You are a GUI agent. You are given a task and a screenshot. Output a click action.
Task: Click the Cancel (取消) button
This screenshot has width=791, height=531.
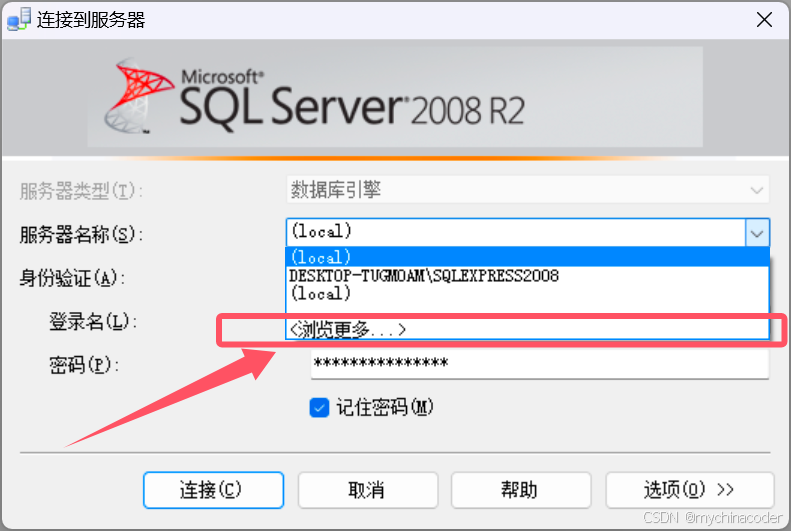[368, 490]
